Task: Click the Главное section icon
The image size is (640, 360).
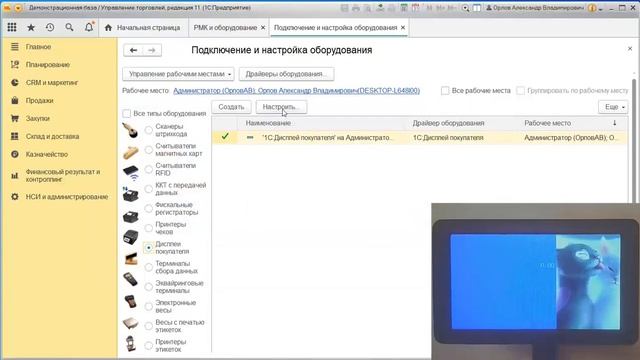Action: click(x=15, y=47)
